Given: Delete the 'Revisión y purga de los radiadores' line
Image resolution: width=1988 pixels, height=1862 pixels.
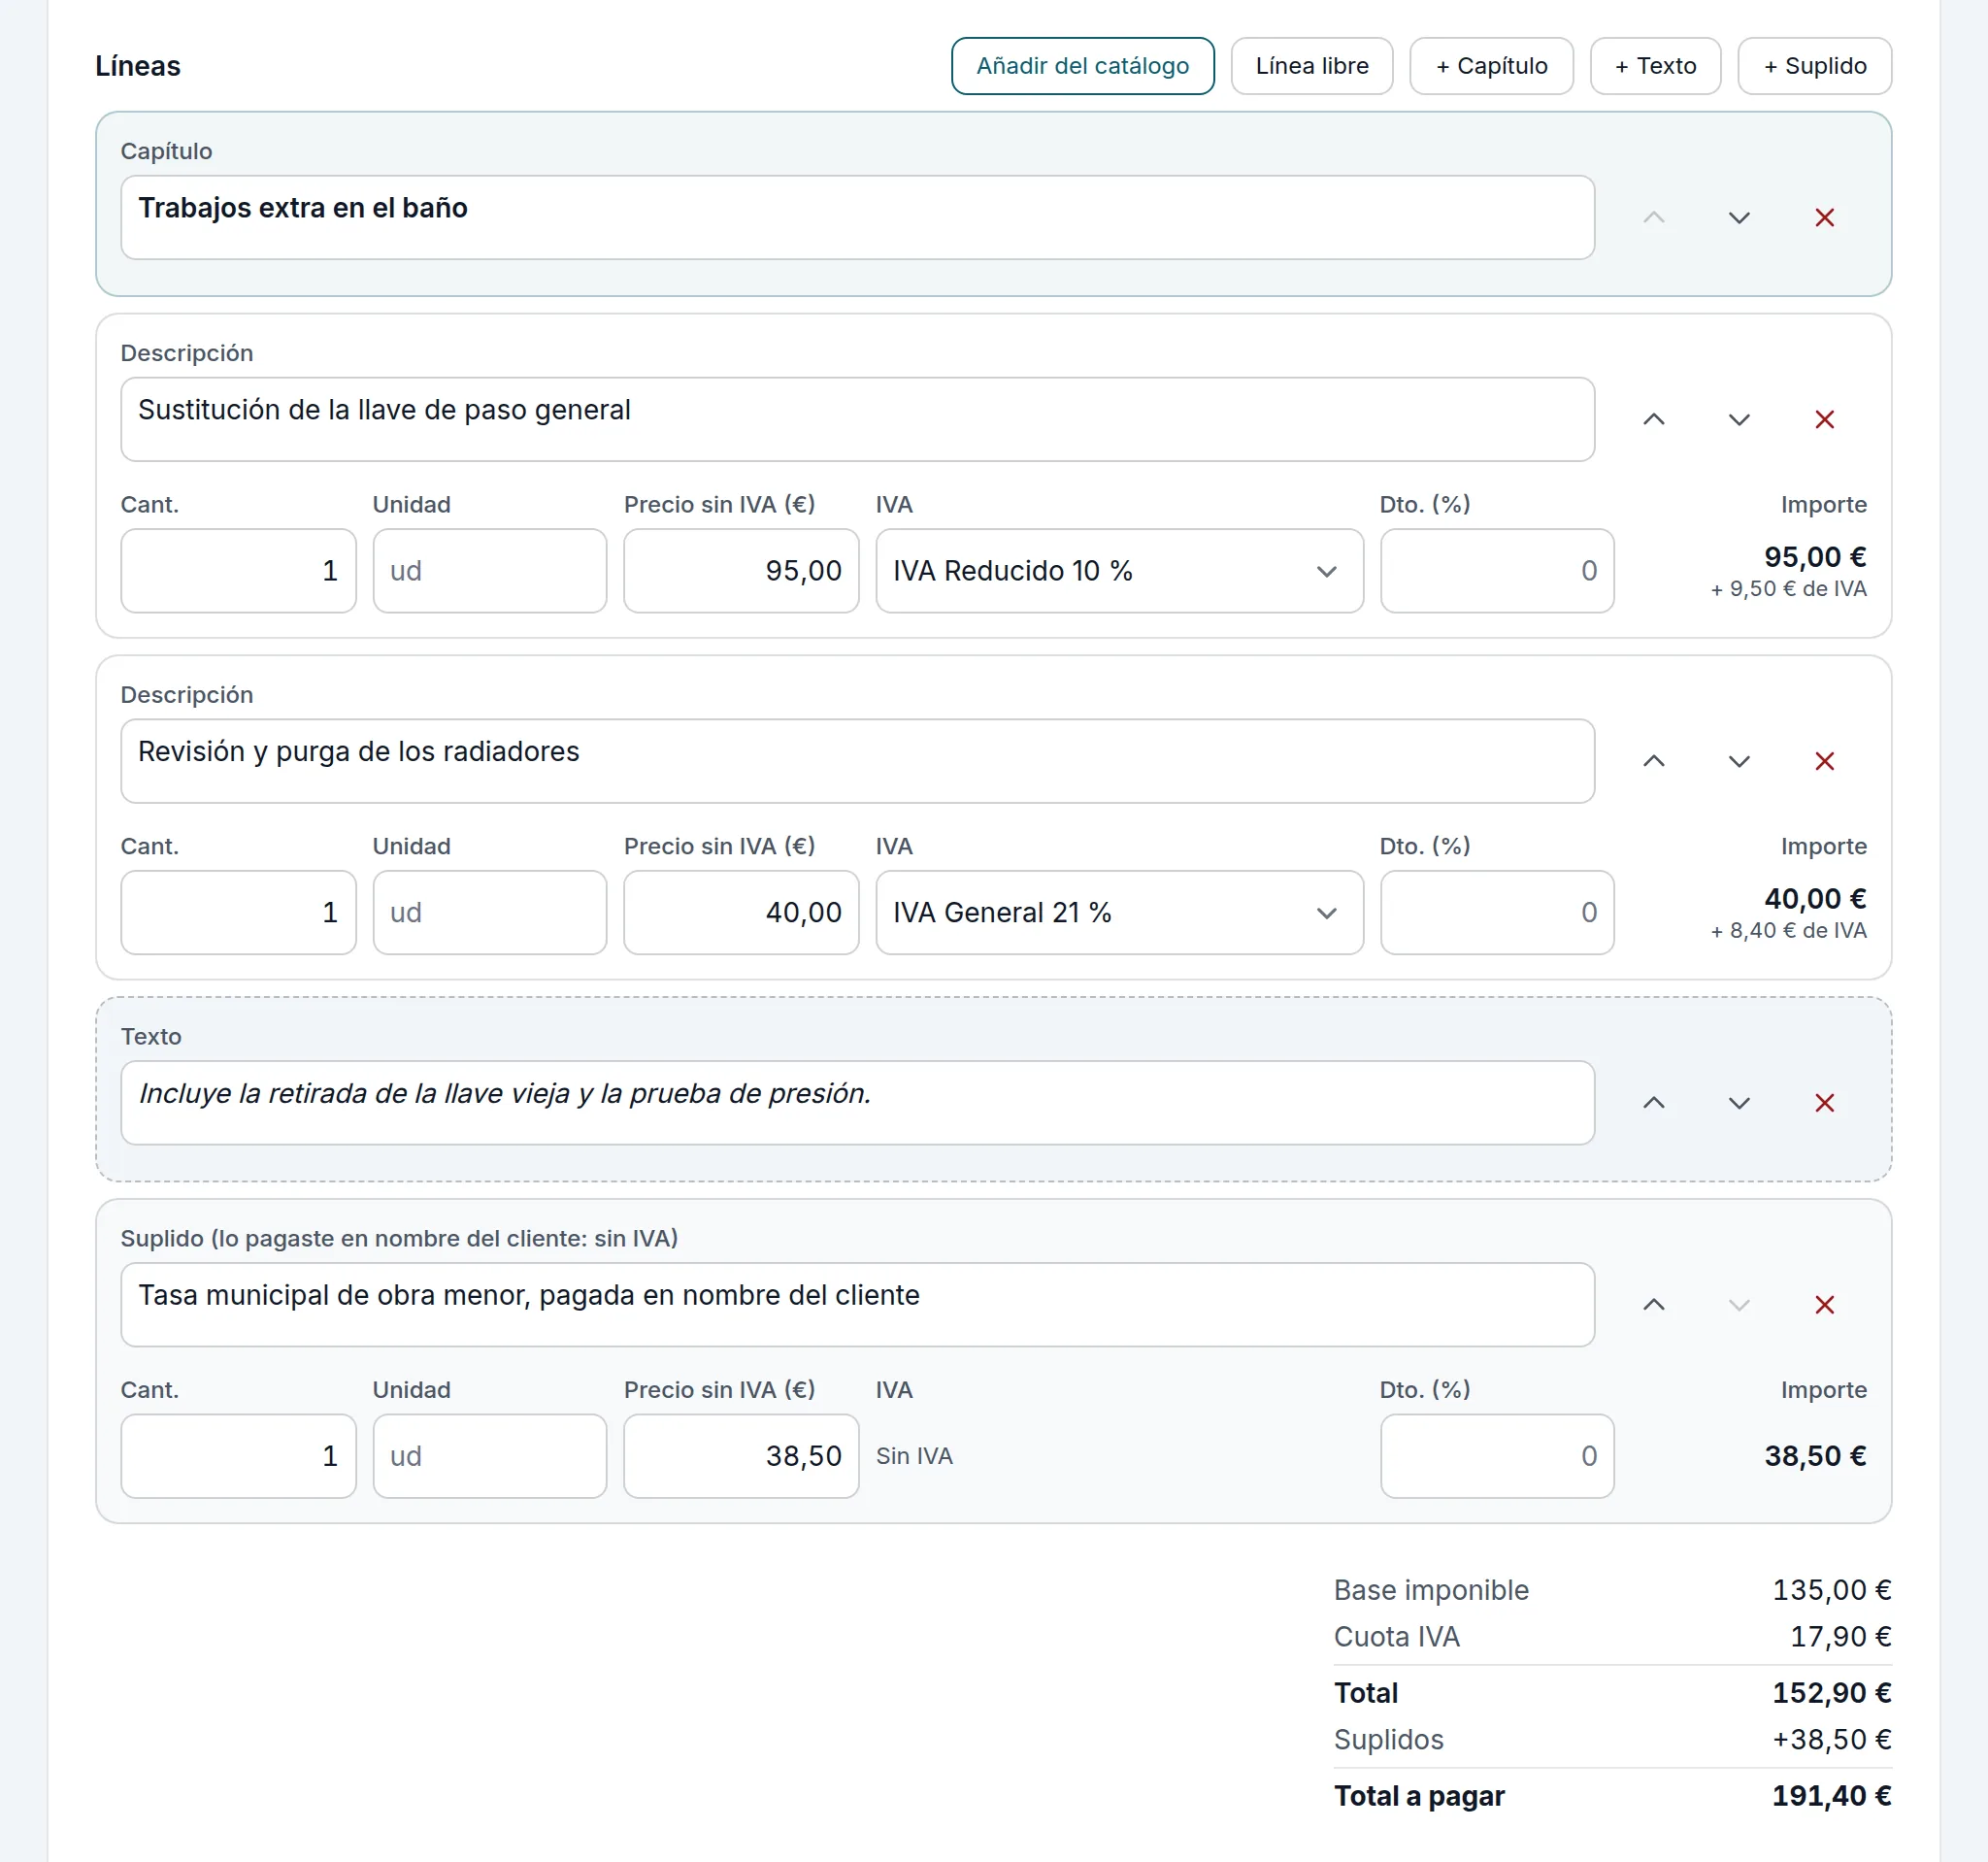Looking at the screenshot, I should [x=1824, y=762].
